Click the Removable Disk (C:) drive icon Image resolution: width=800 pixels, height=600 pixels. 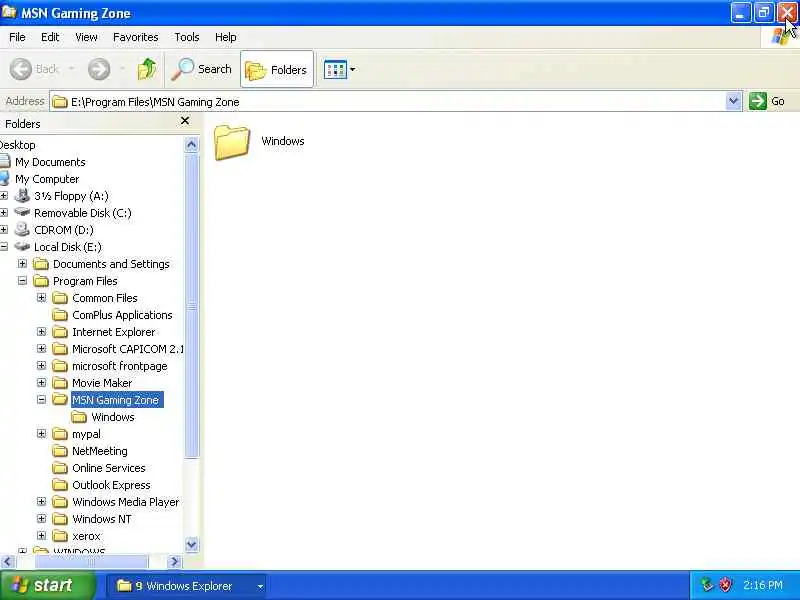click(22, 211)
